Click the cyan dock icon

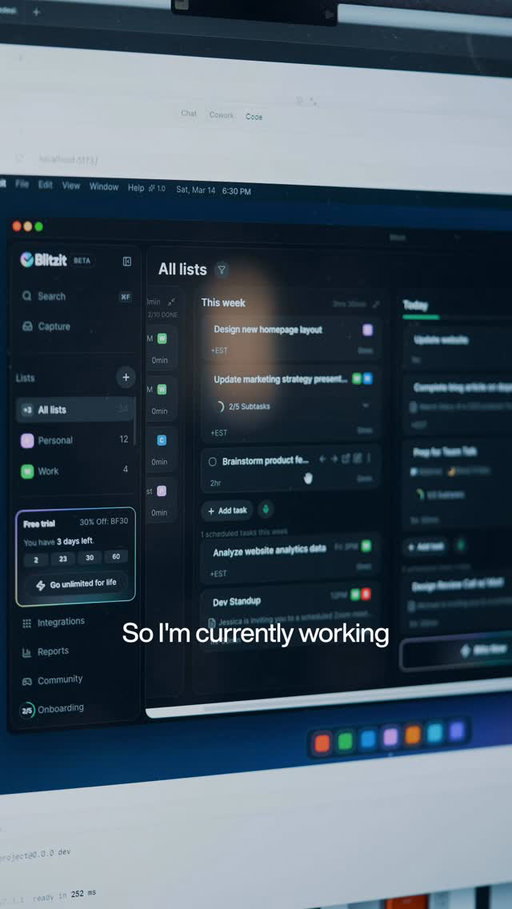tap(435, 733)
